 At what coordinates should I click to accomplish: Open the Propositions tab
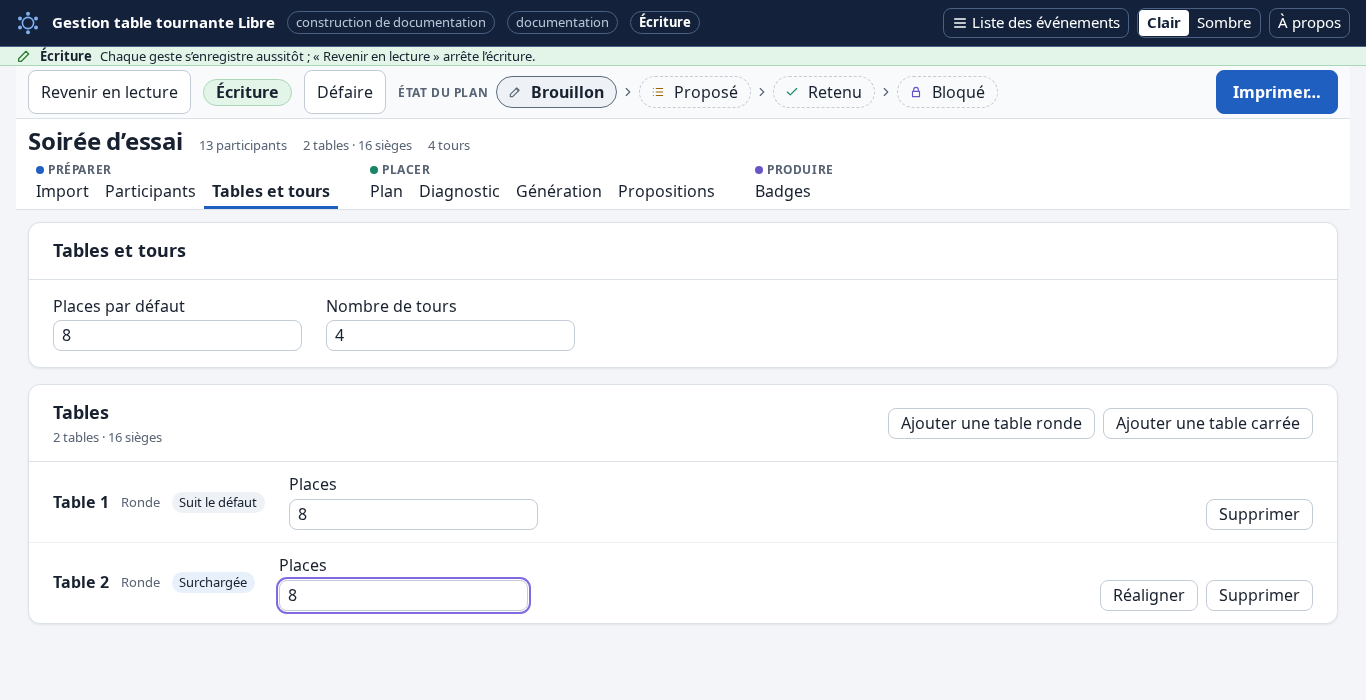(x=666, y=191)
